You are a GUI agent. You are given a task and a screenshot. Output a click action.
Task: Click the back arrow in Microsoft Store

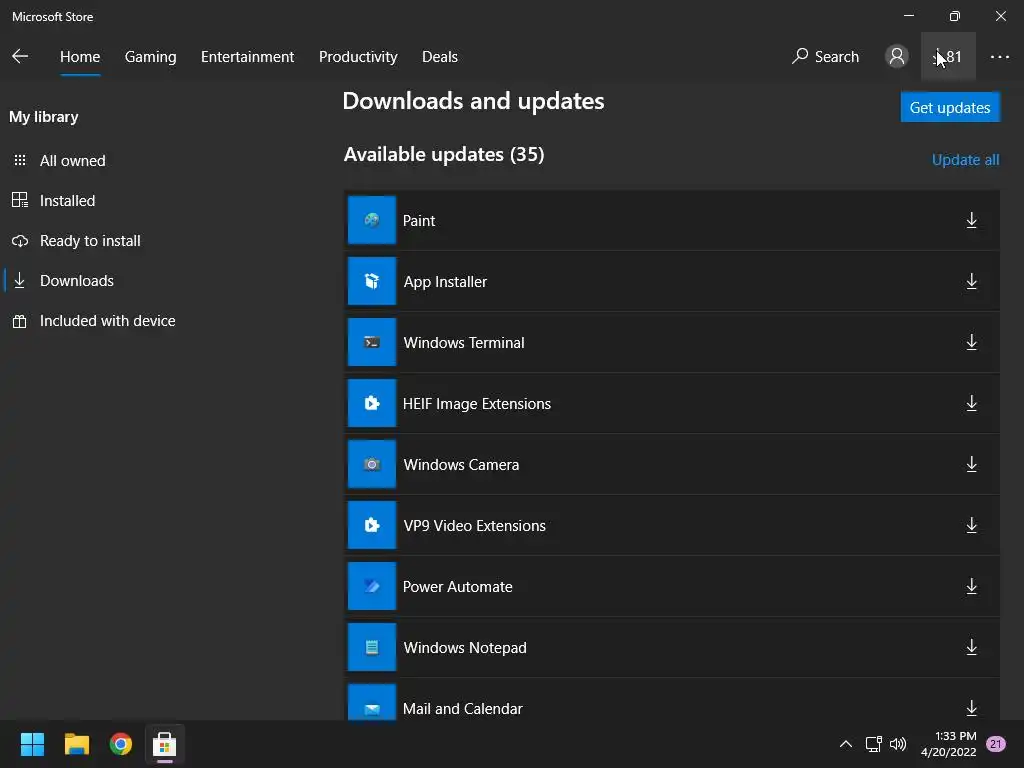tap(20, 57)
